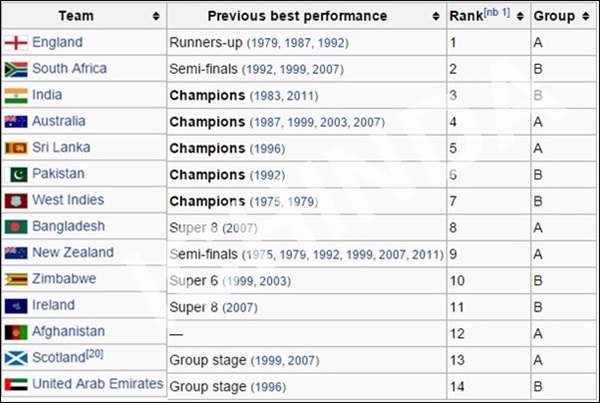Open the Zimbabwe team link

(x=64, y=279)
